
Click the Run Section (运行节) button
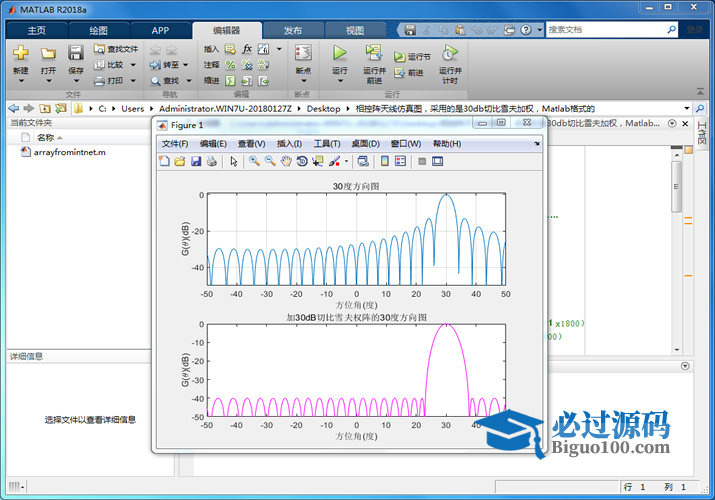413,57
